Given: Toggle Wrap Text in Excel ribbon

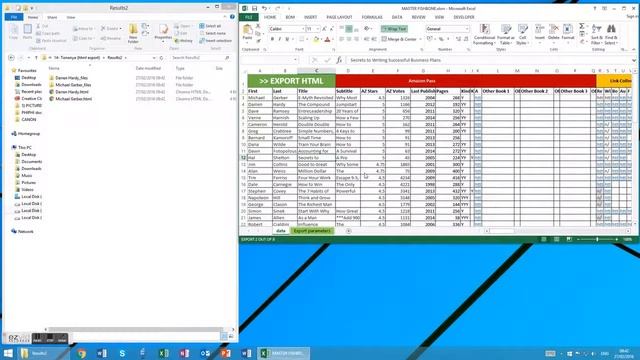Looking at the screenshot, I should pos(394,29).
